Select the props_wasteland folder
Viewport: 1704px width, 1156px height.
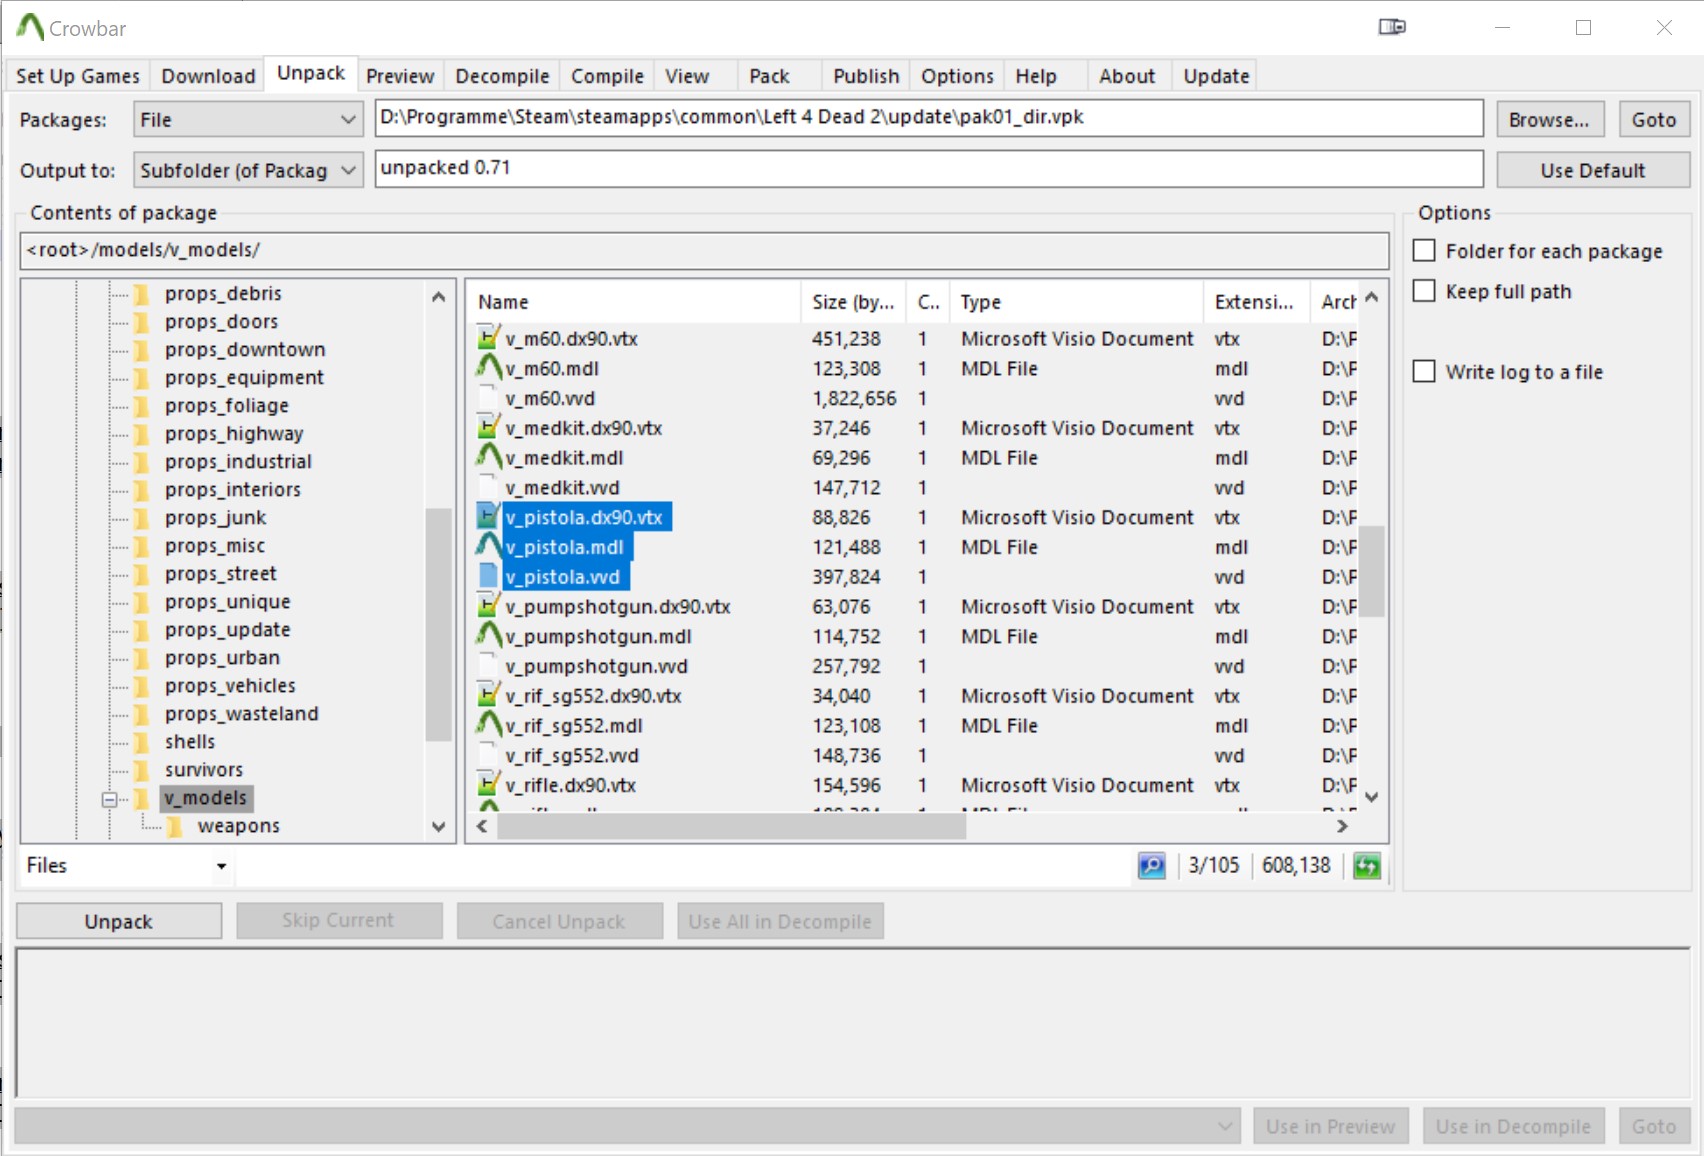pos(241,714)
